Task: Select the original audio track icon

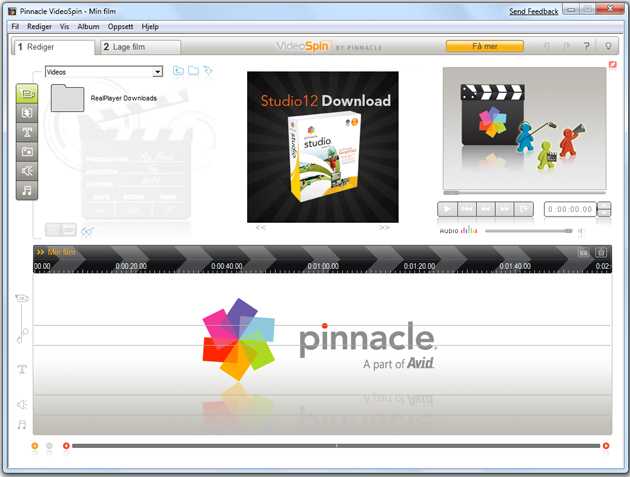Action: click(x=22, y=336)
